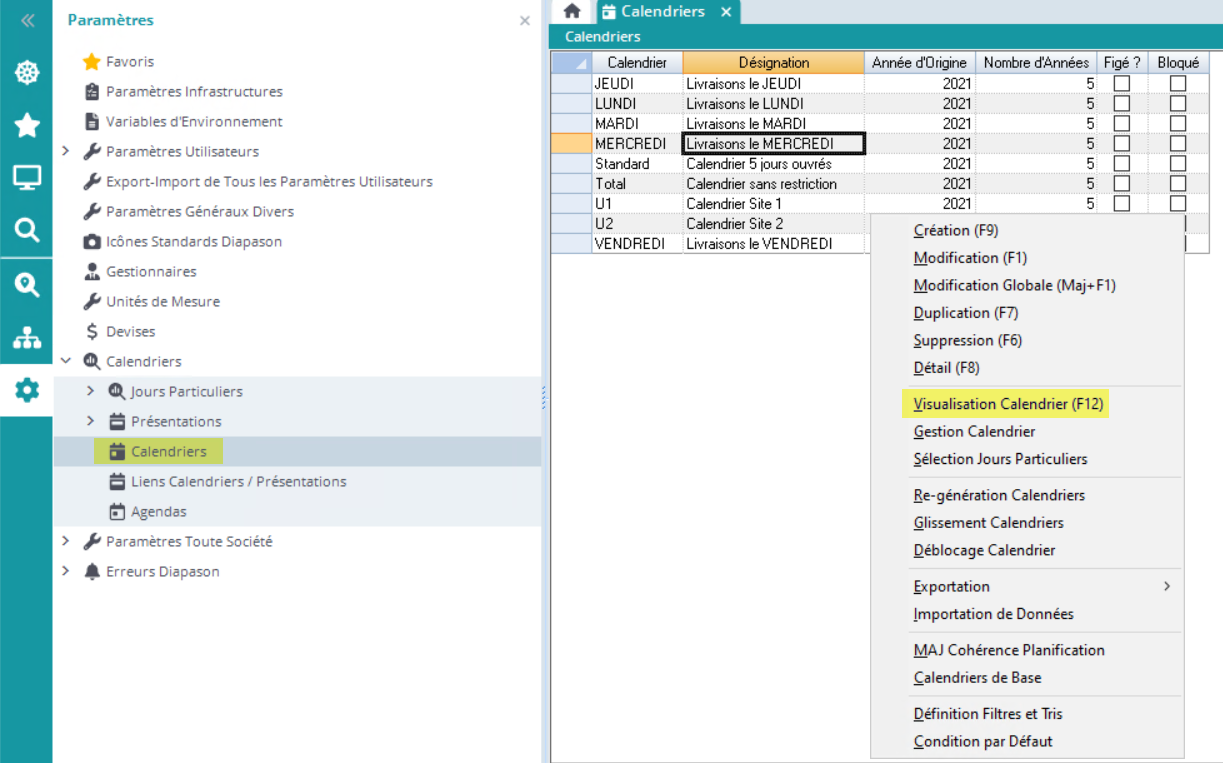Click the ship wheel icon in sidebar
This screenshot has height=763, width=1223.
[x=26, y=72]
